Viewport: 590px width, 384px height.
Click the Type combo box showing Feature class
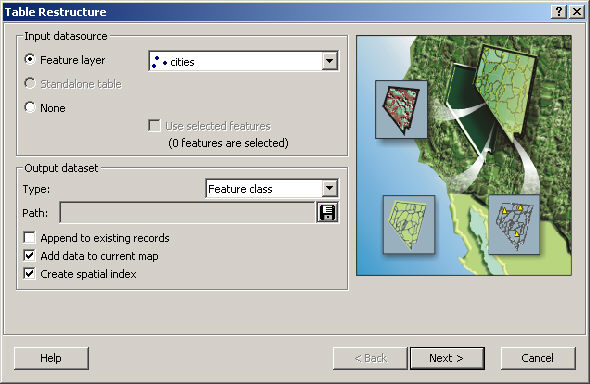point(272,188)
